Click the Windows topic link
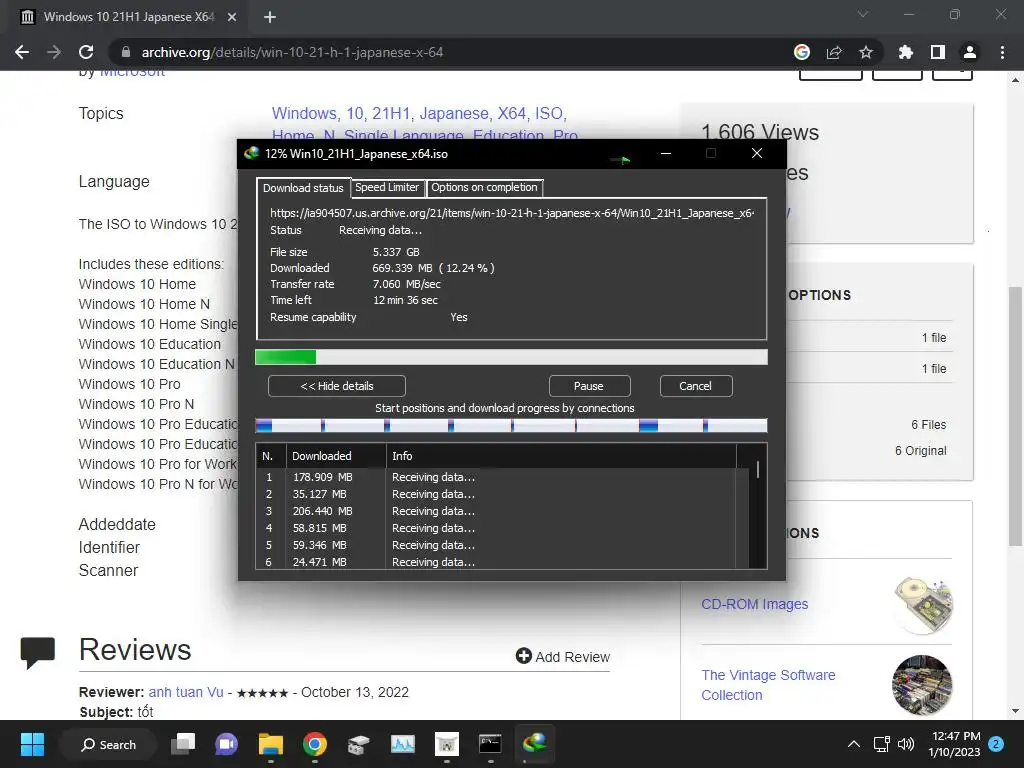Image resolution: width=1024 pixels, height=768 pixels. point(305,114)
